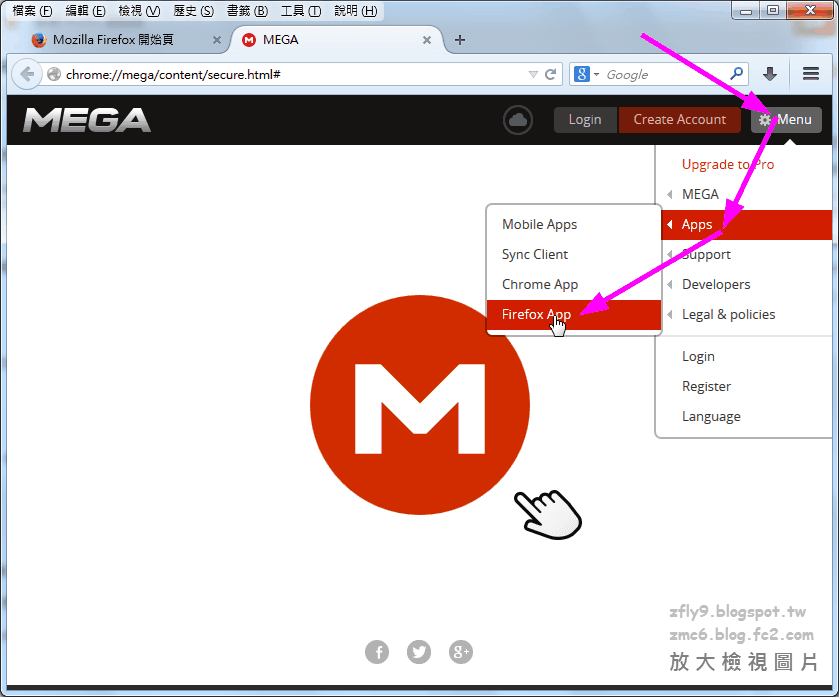
Task: Open the 檔案 (F) menu
Action: tap(32, 11)
